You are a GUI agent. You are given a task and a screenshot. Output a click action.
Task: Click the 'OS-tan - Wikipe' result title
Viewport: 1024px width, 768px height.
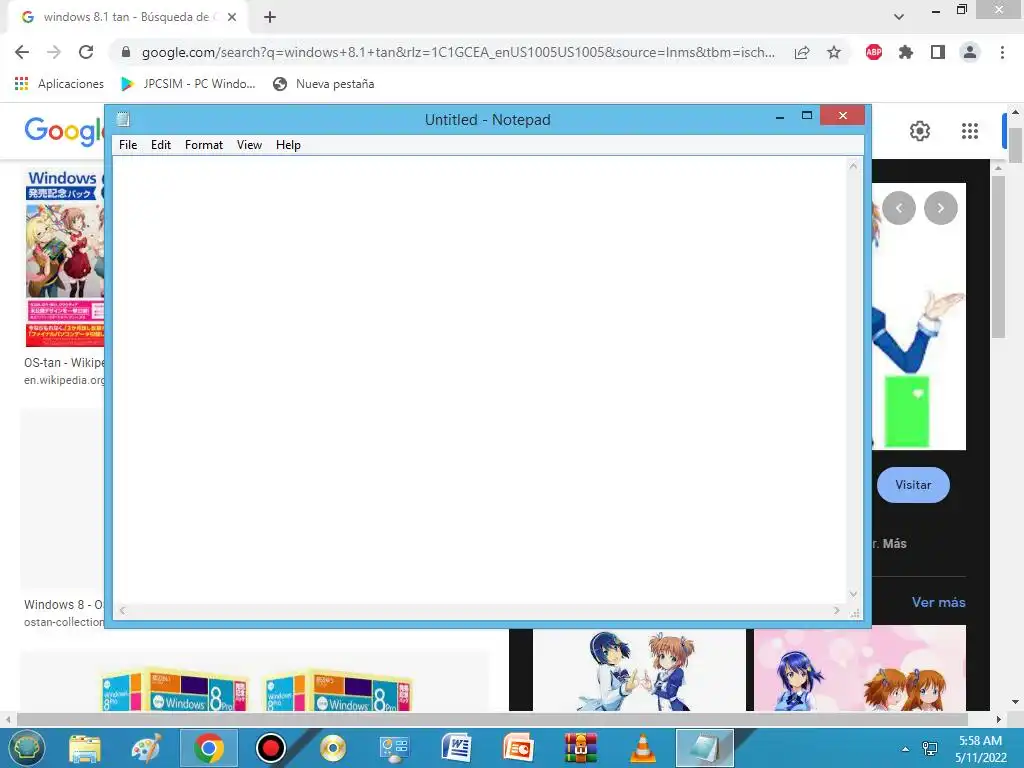pos(64,362)
